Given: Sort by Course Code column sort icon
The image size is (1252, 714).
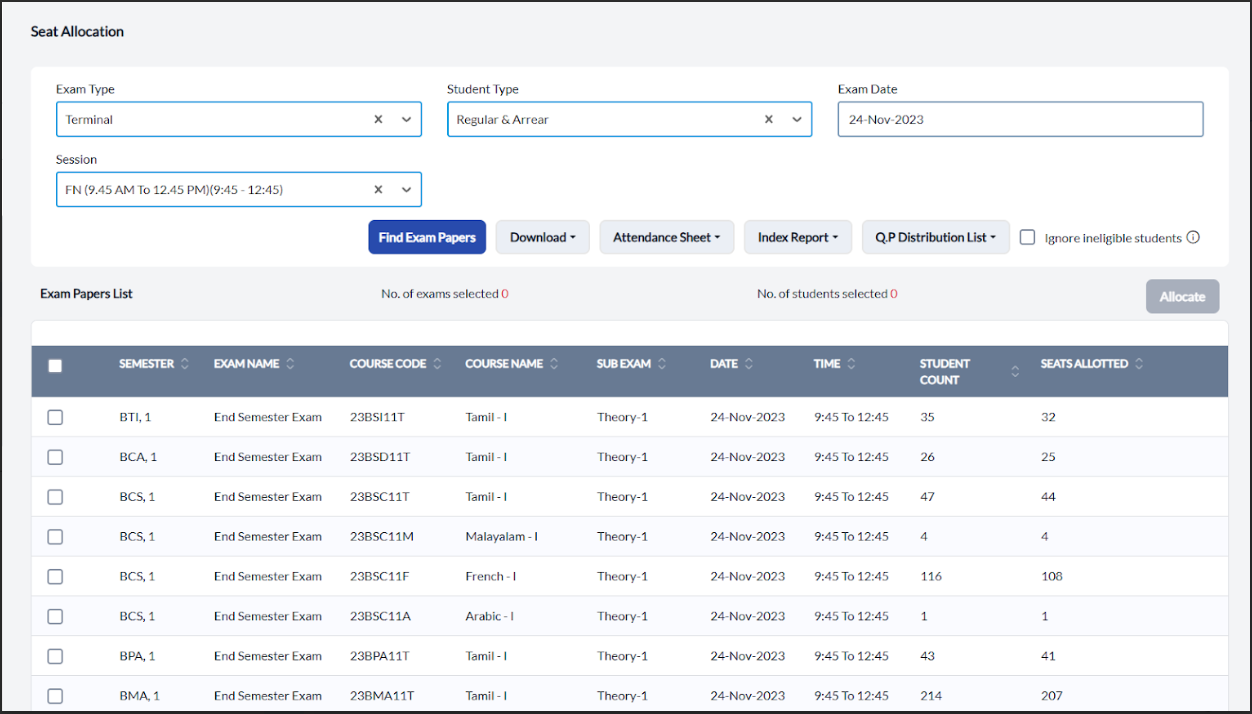Looking at the screenshot, I should [437, 364].
